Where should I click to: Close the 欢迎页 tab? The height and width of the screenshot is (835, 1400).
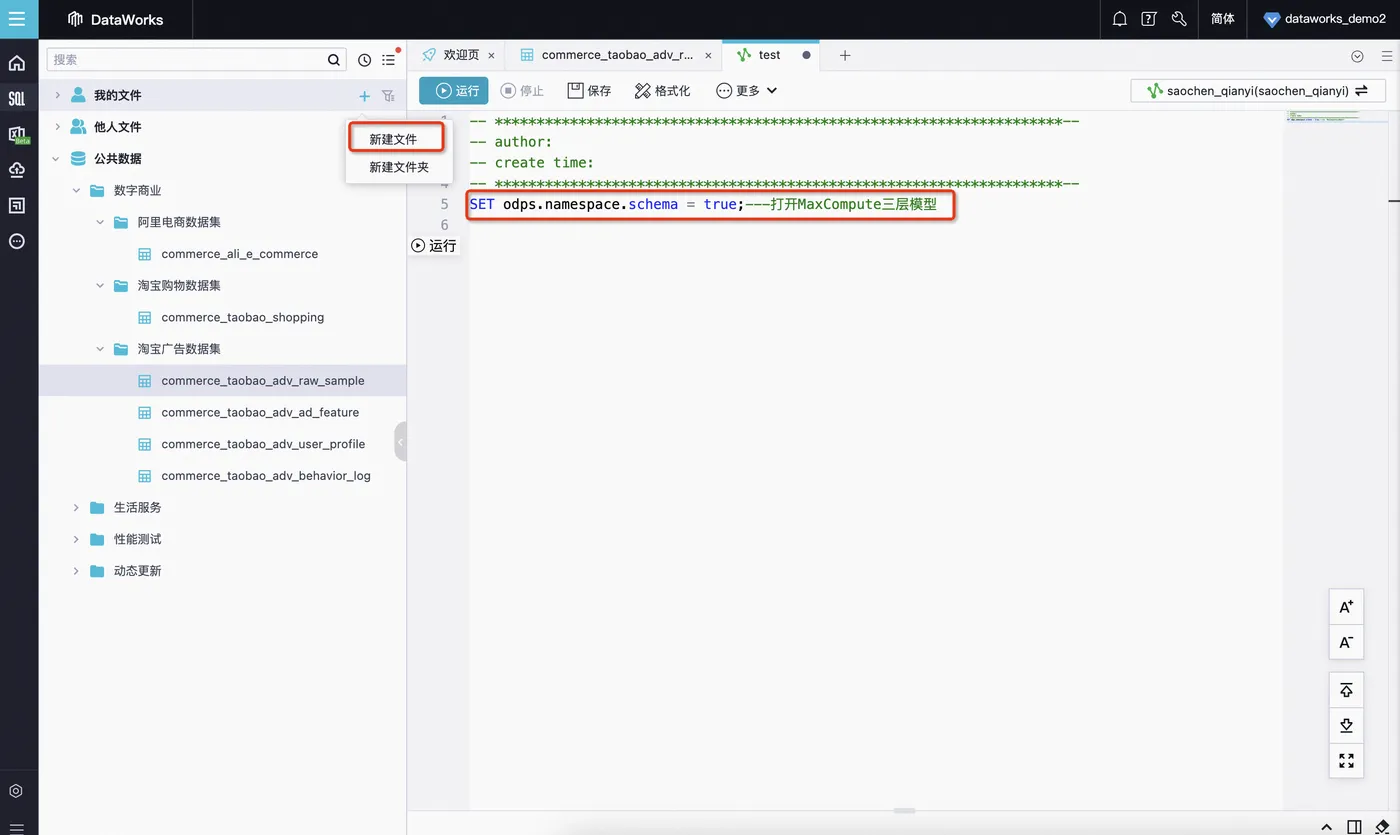click(x=491, y=56)
